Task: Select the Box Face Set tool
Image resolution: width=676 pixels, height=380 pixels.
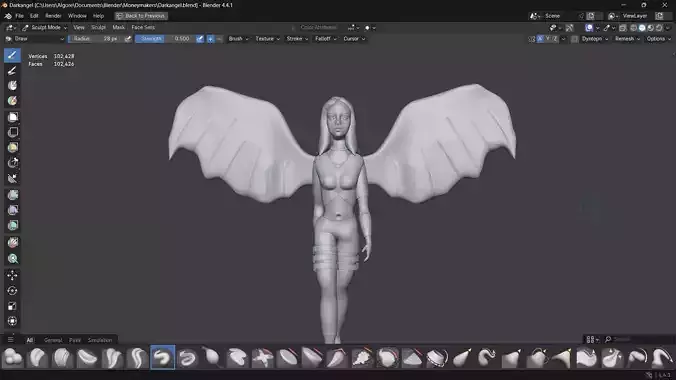Action: [x=12, y=148]
